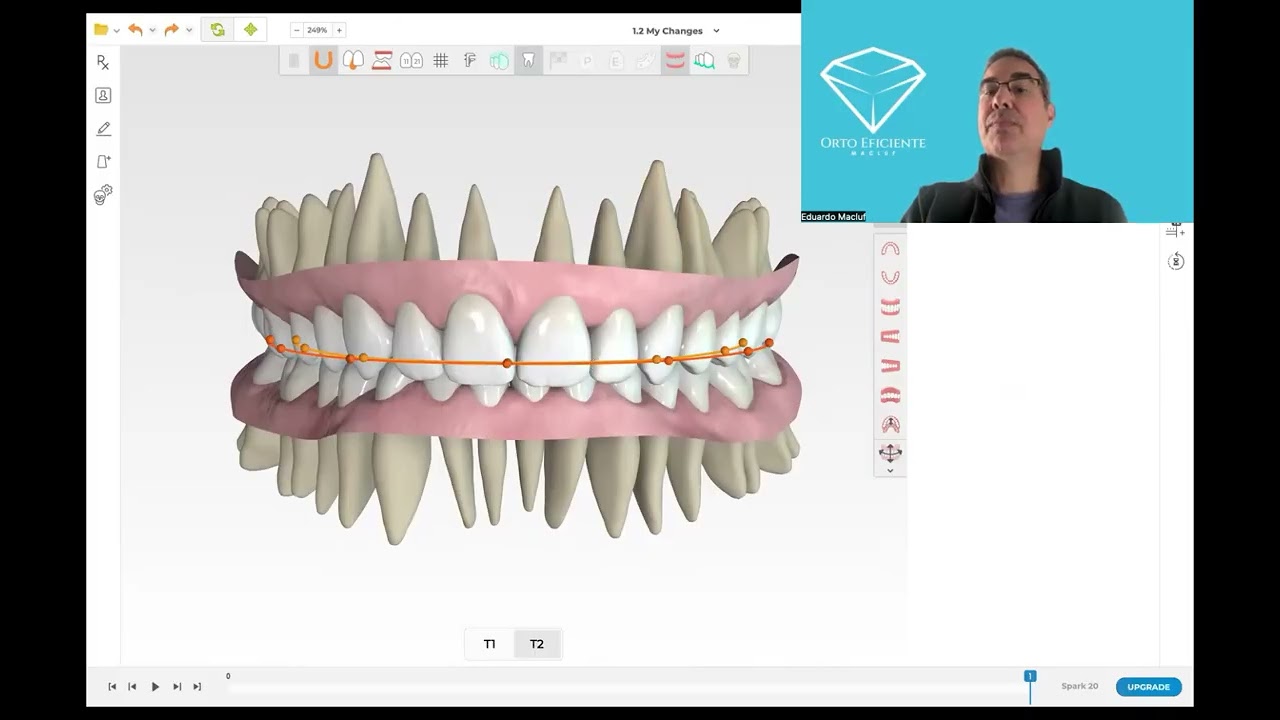Switch to the T1 stage tab

point(489,644)
